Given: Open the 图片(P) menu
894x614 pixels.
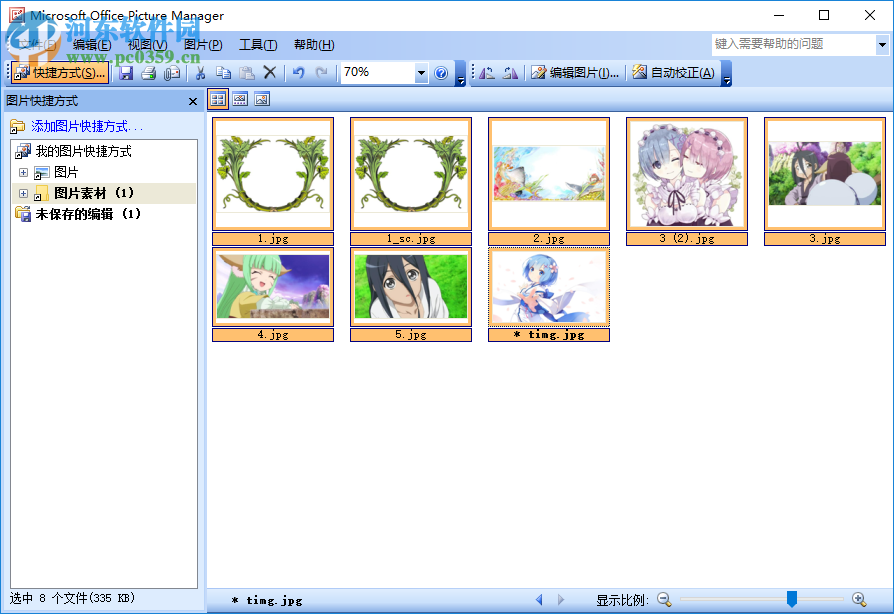Looking at the screenshot, I should (203, 45).
